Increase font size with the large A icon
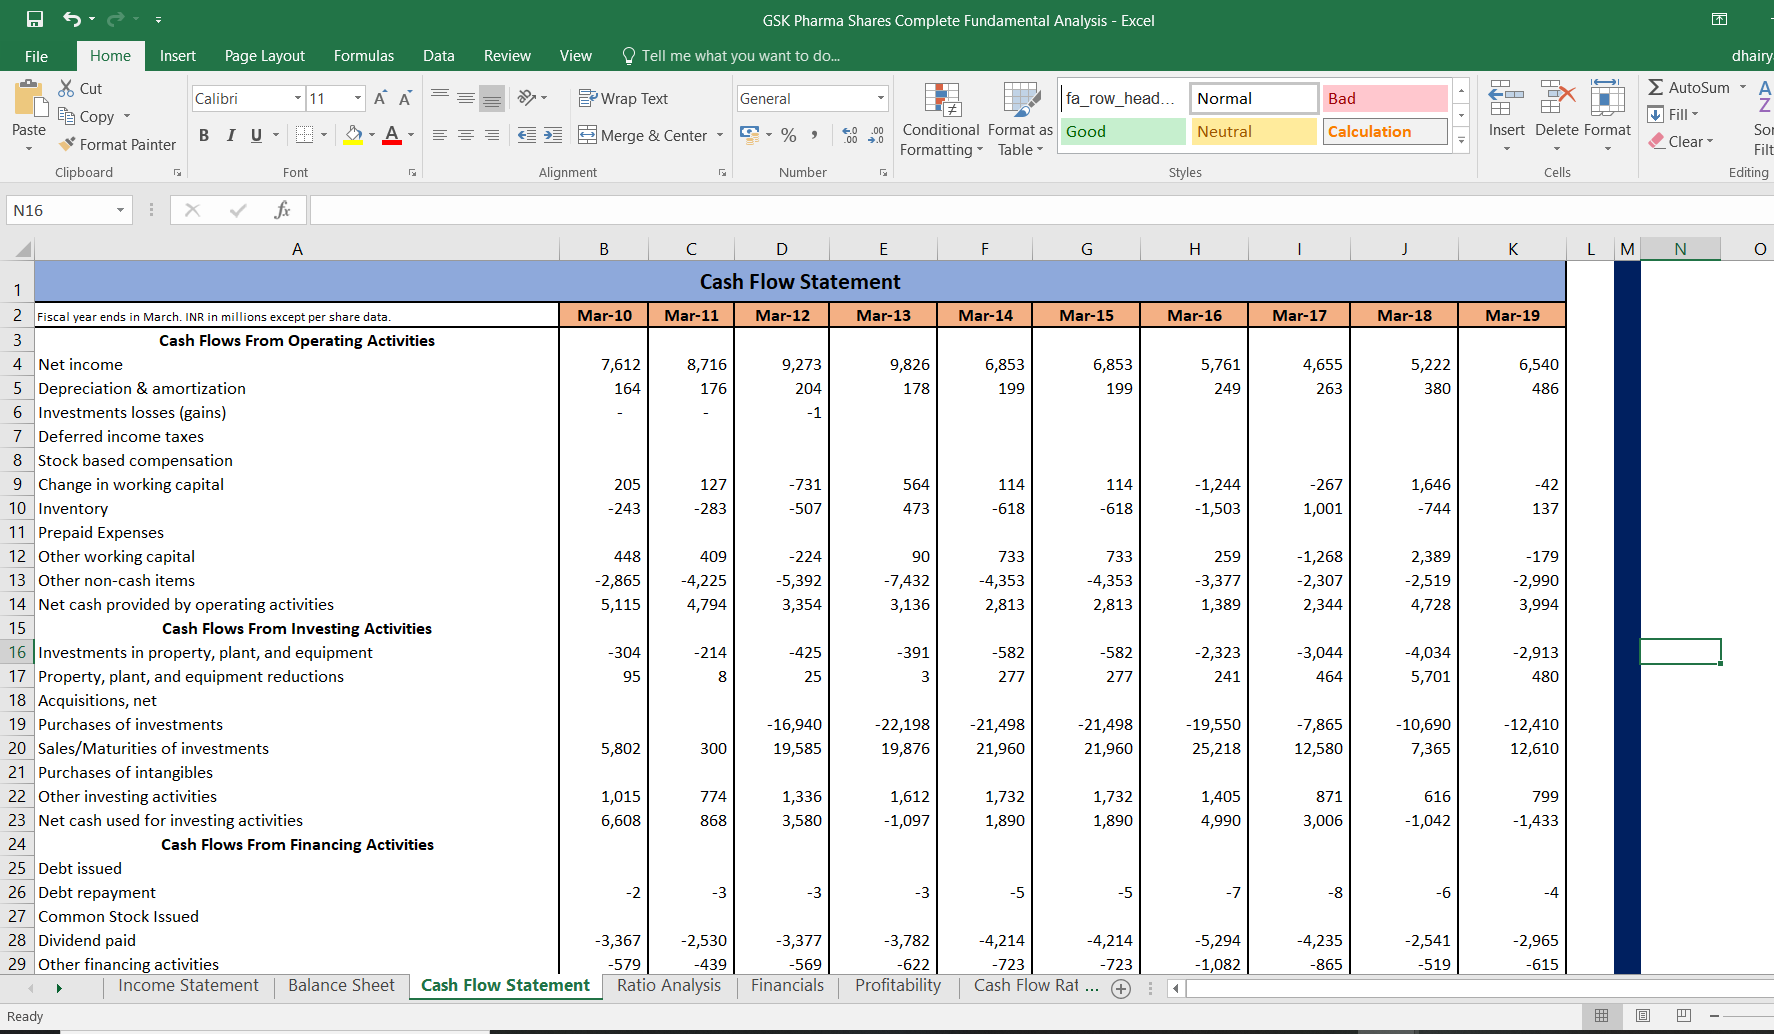 tap(380, 98)
